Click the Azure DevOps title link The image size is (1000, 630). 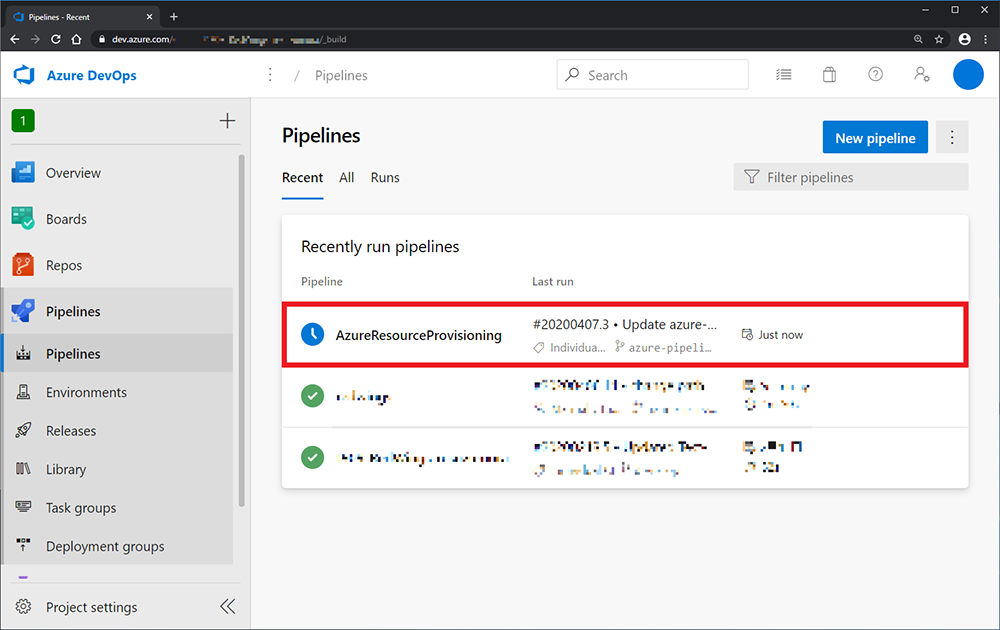point(92,75)
